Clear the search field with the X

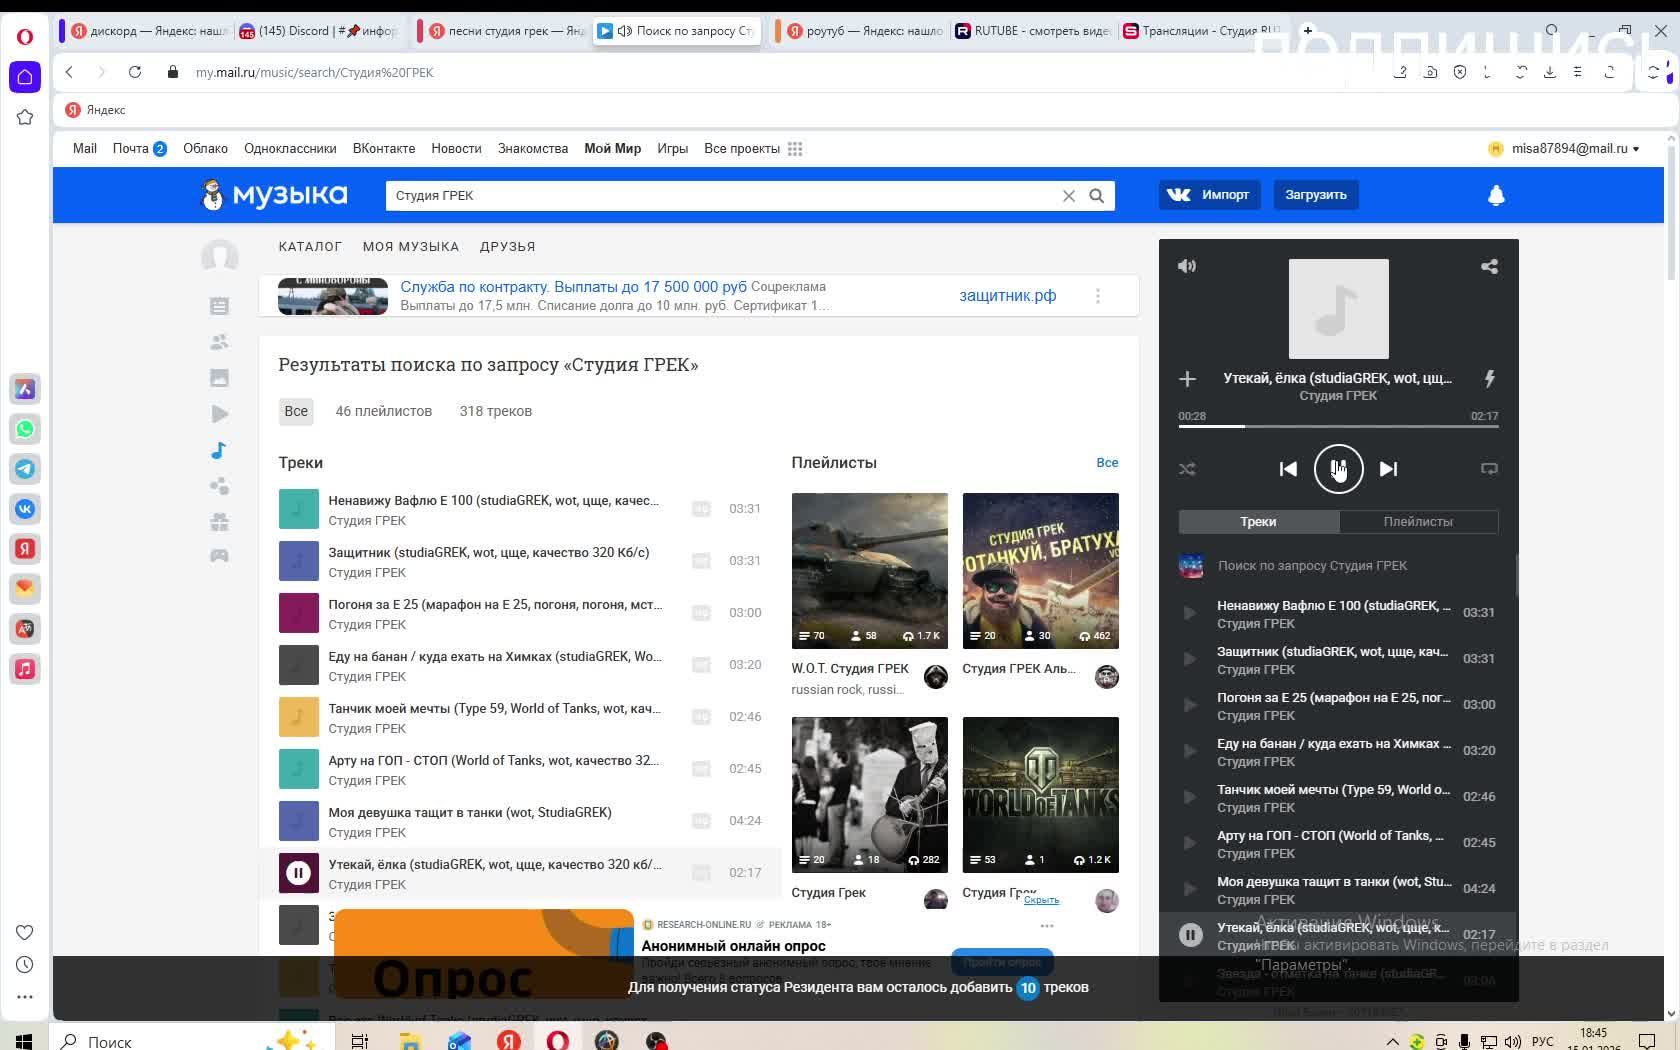(1069, 196)
